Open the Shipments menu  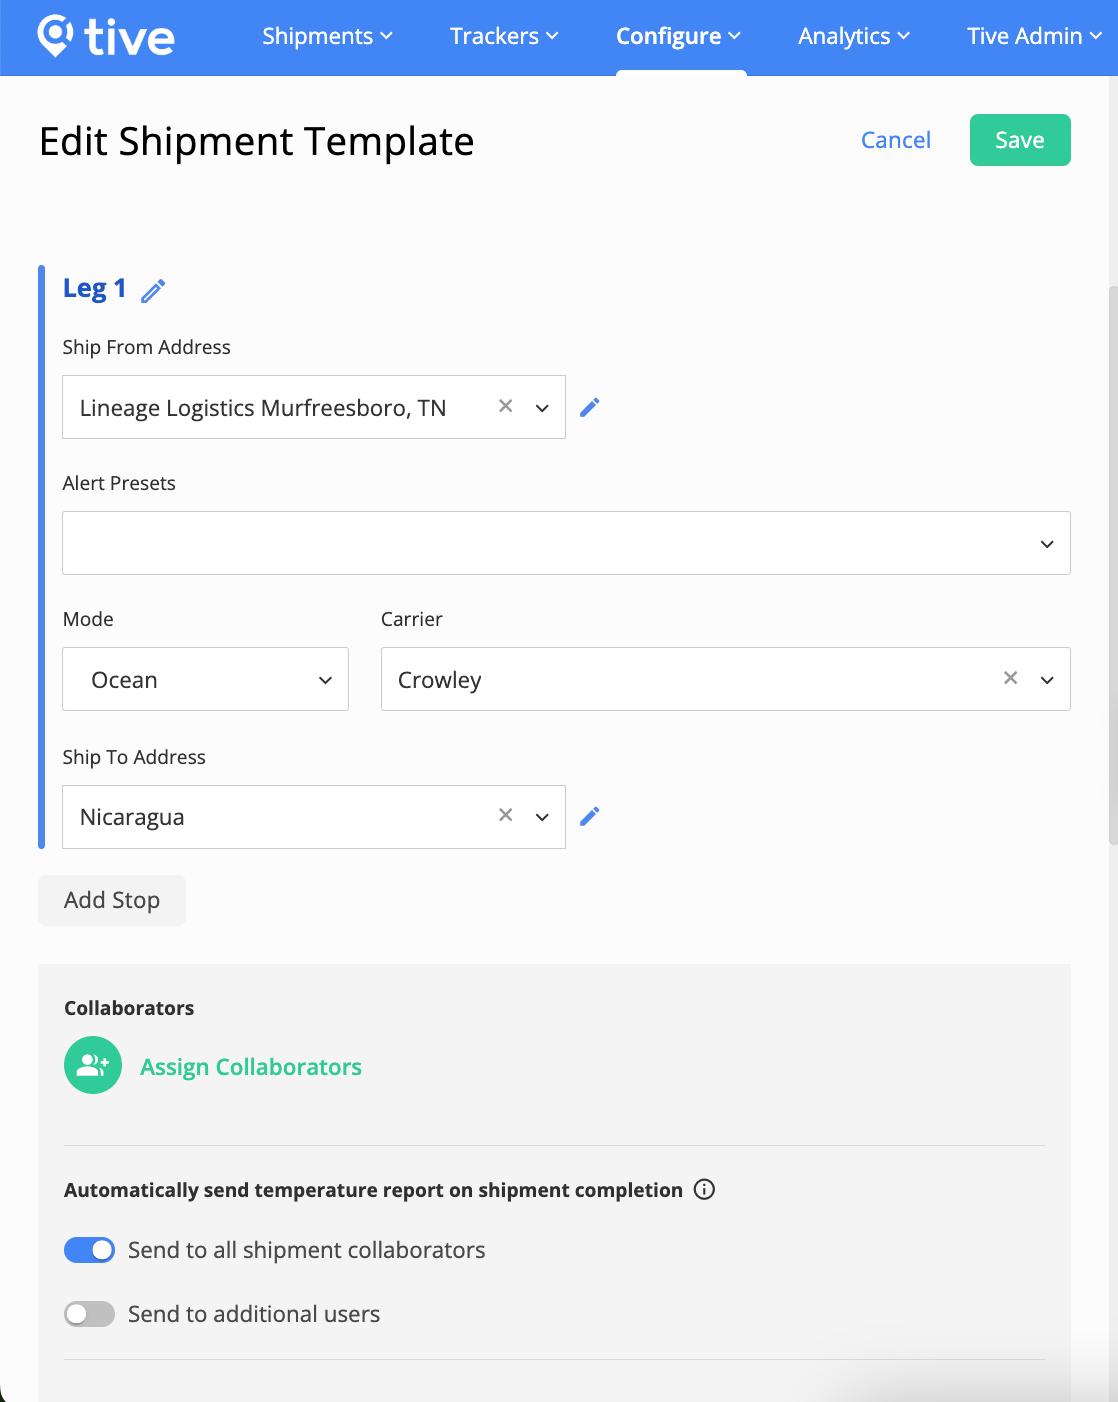pos(327,36)
